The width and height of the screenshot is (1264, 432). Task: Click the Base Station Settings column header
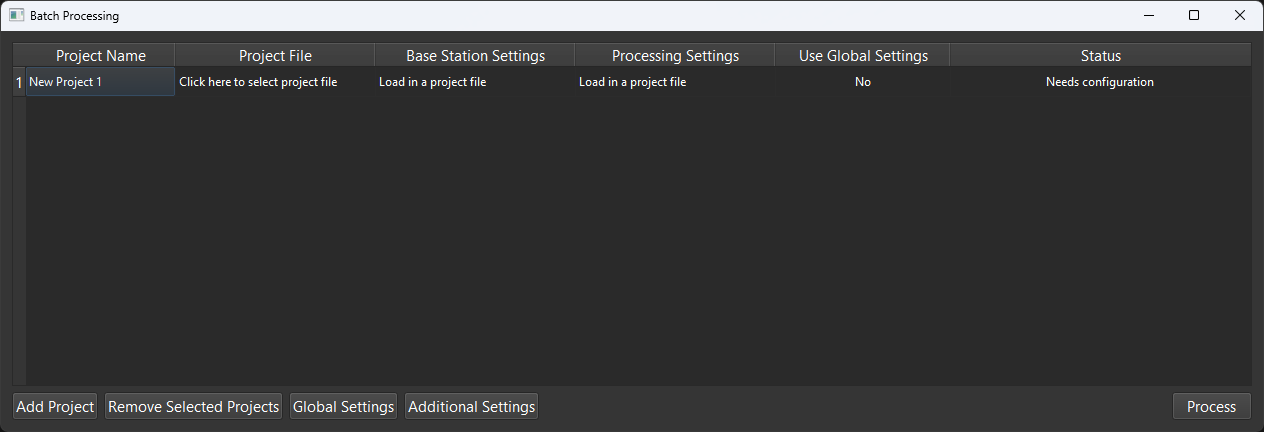pyautogui.click(x=475, y=56)
